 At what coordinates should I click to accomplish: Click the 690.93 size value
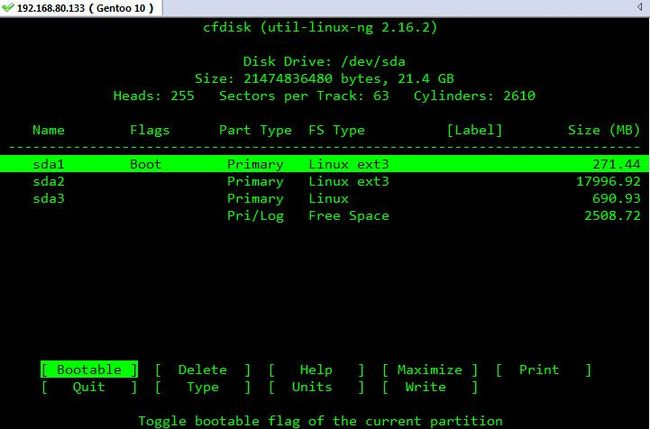pos(616,199)
